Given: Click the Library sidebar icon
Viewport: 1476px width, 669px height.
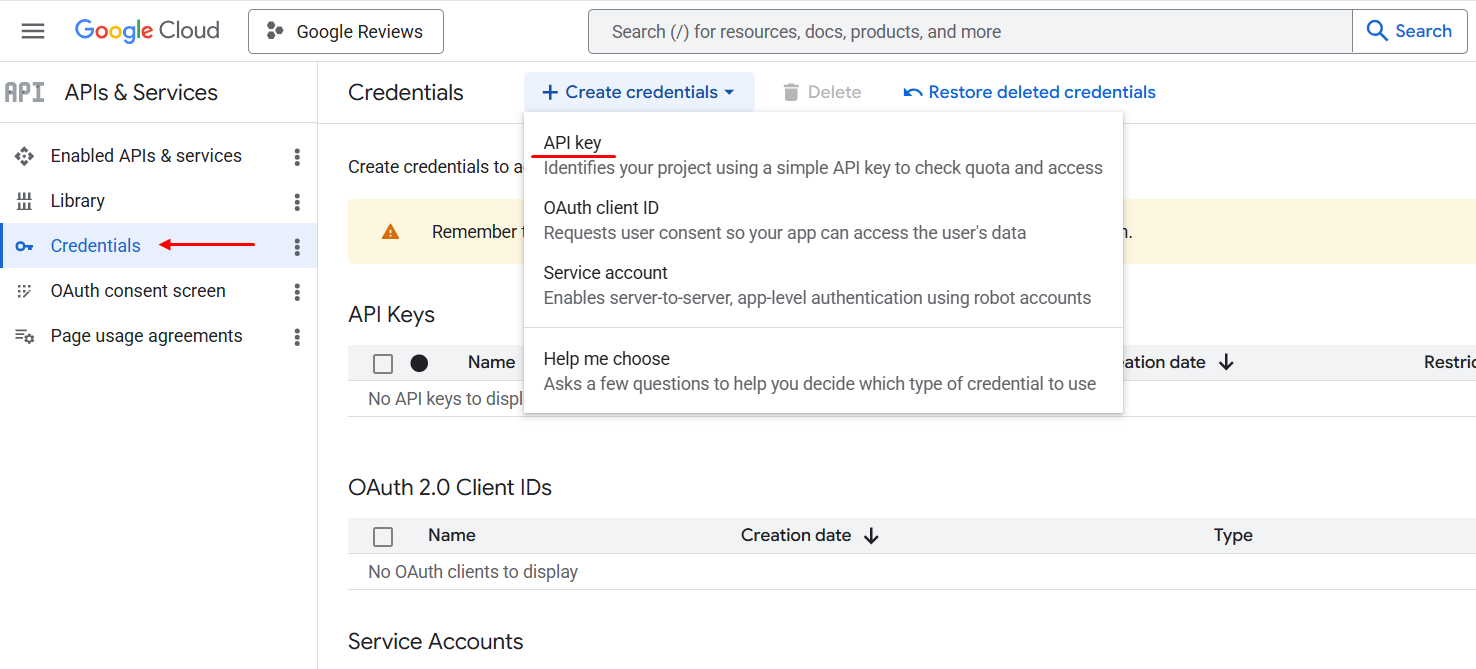Looking at the screenshot, I should 24,201.
